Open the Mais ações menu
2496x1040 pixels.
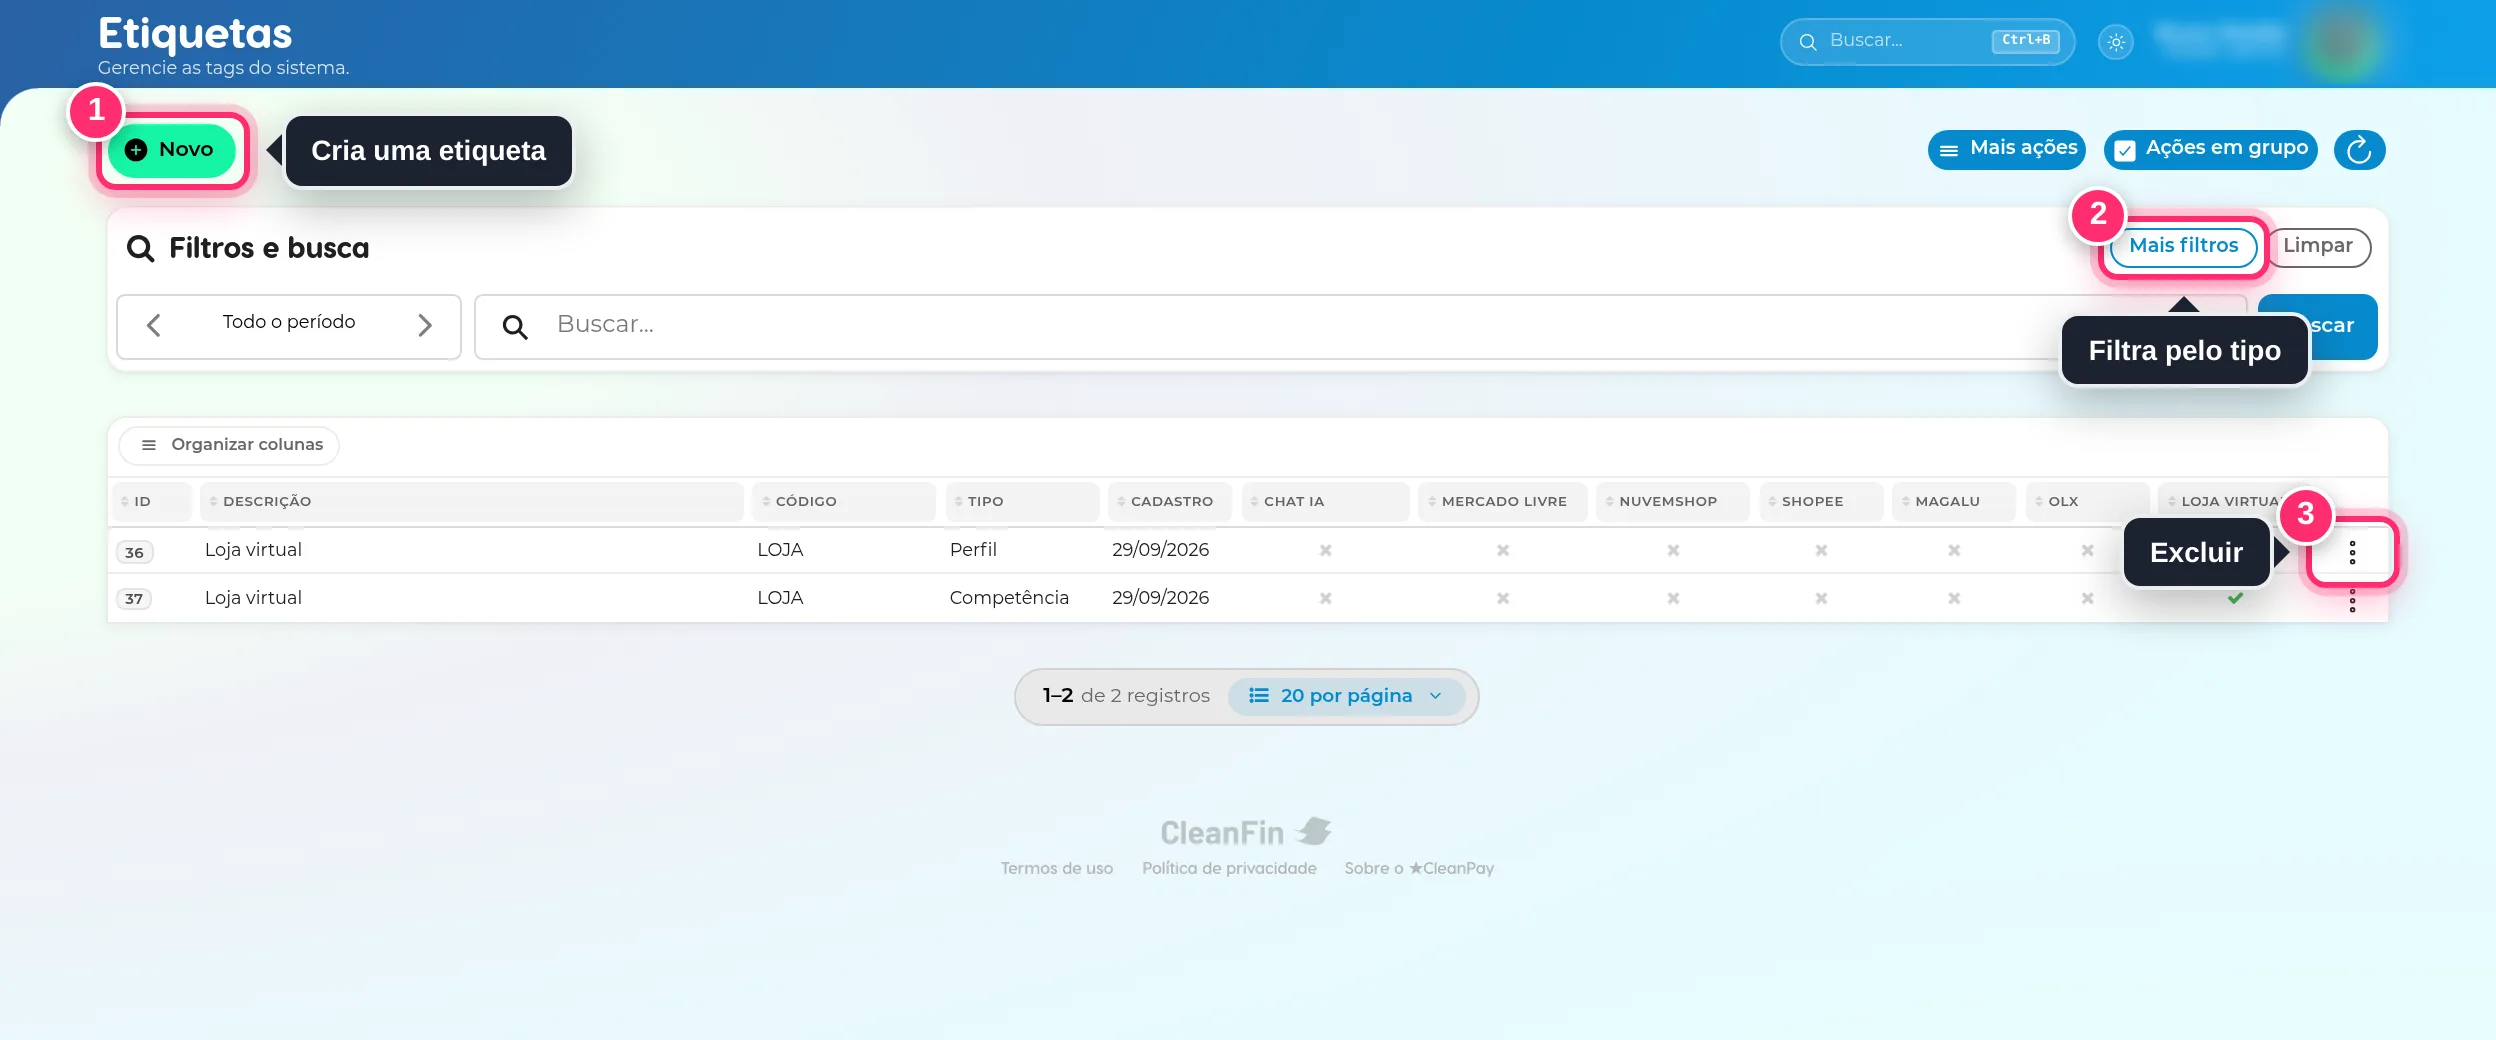click(x=2007, y=149)
